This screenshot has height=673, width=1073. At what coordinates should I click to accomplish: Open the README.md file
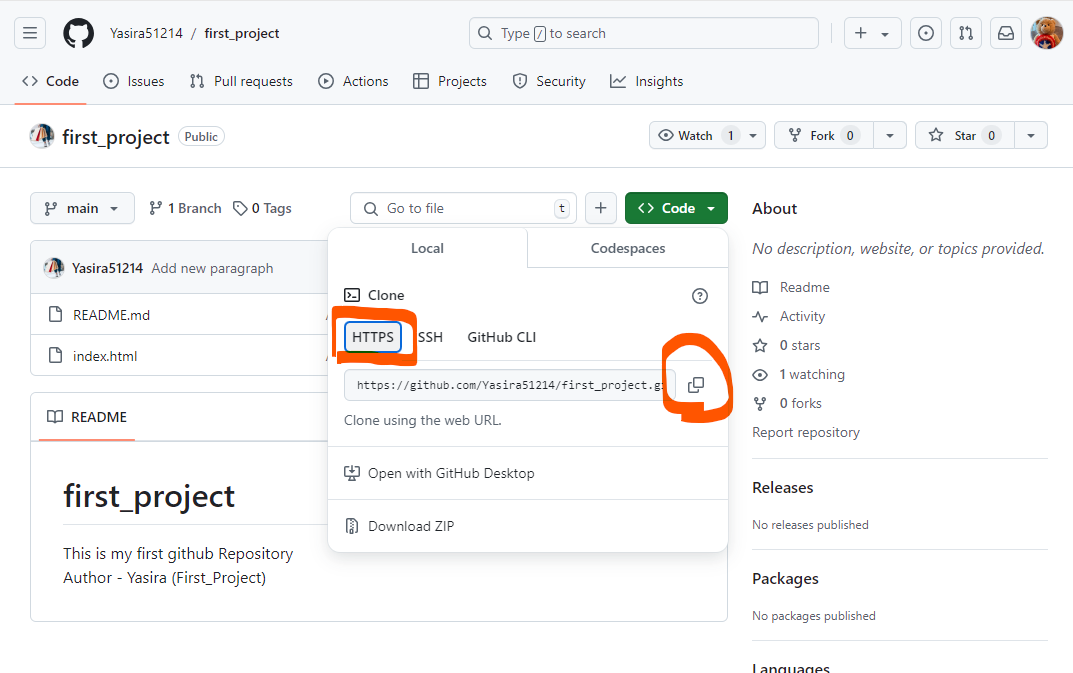pyautogui.click(x=112, y=315)
